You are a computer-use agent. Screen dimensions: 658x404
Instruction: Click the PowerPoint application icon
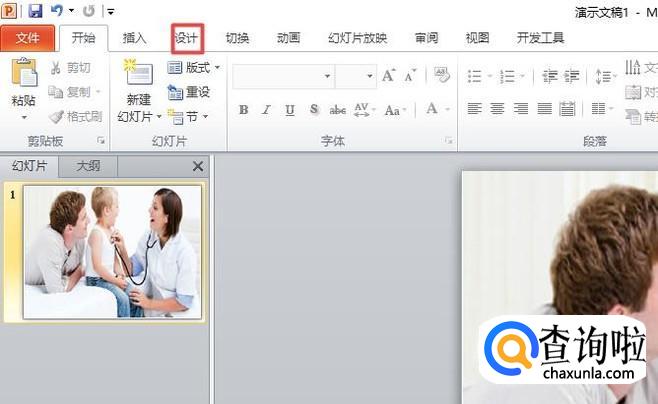coord(9,11)
